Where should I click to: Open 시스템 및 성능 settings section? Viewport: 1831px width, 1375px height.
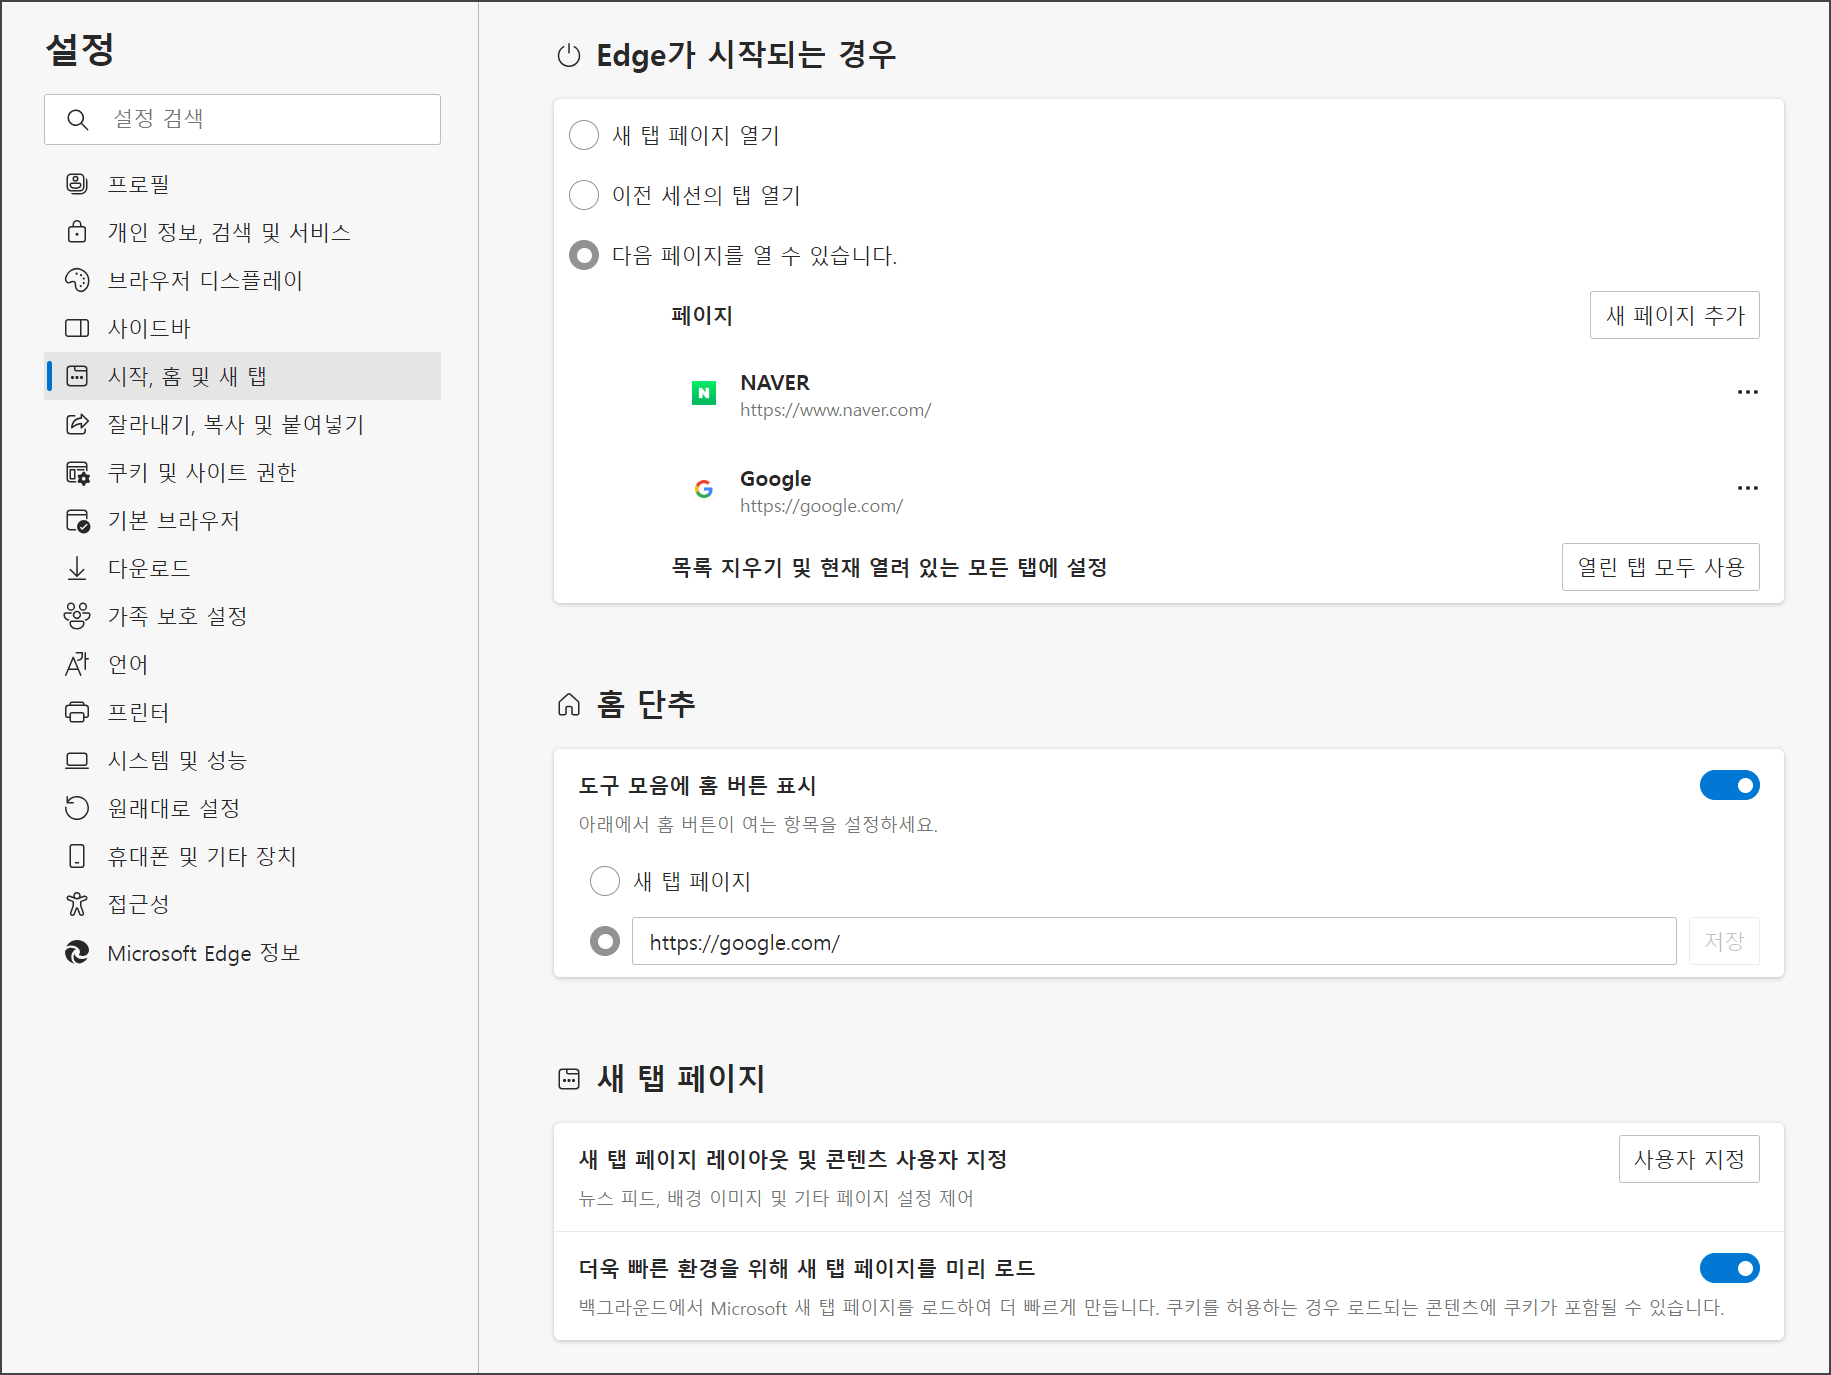point(242,760)
